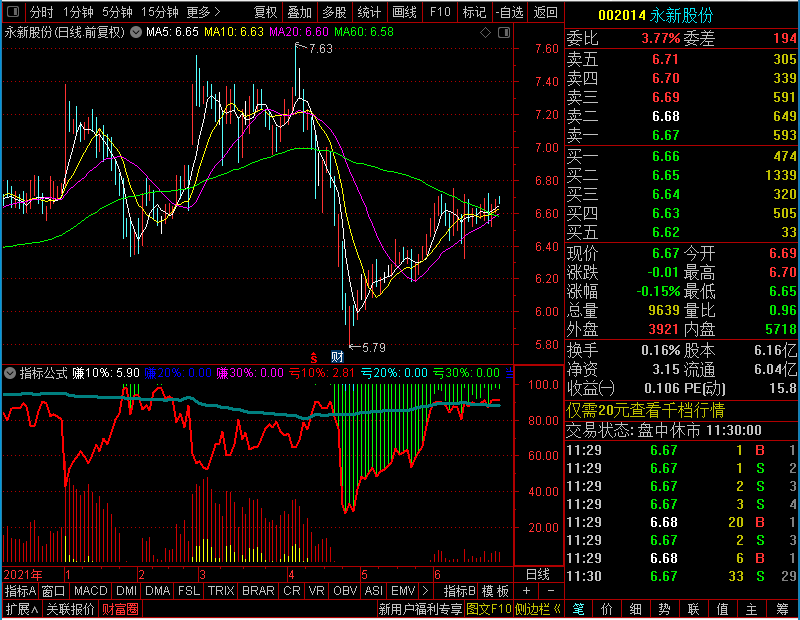Zoom in chart with the + button

click(x=527, y=591)
